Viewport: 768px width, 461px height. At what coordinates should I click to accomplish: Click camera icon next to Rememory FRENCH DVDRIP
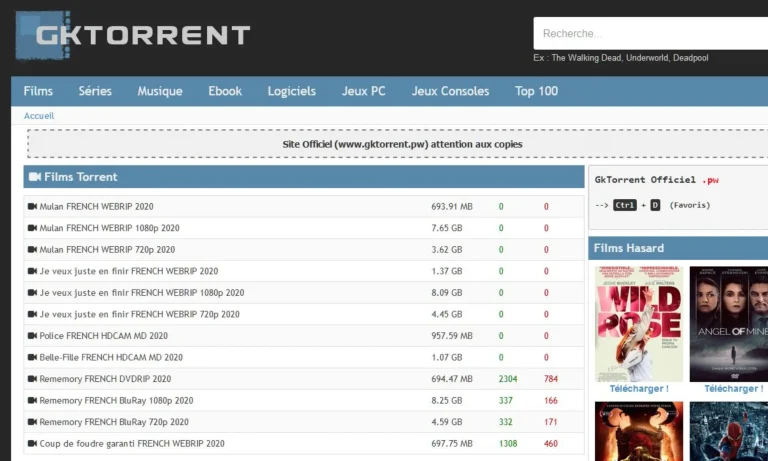coord(32,379)
